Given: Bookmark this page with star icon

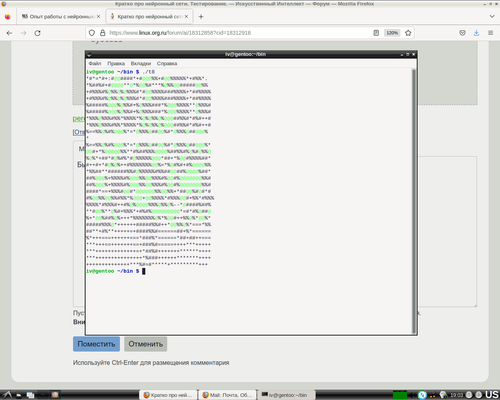Looking at the screenshot, I should pos(408,33).
